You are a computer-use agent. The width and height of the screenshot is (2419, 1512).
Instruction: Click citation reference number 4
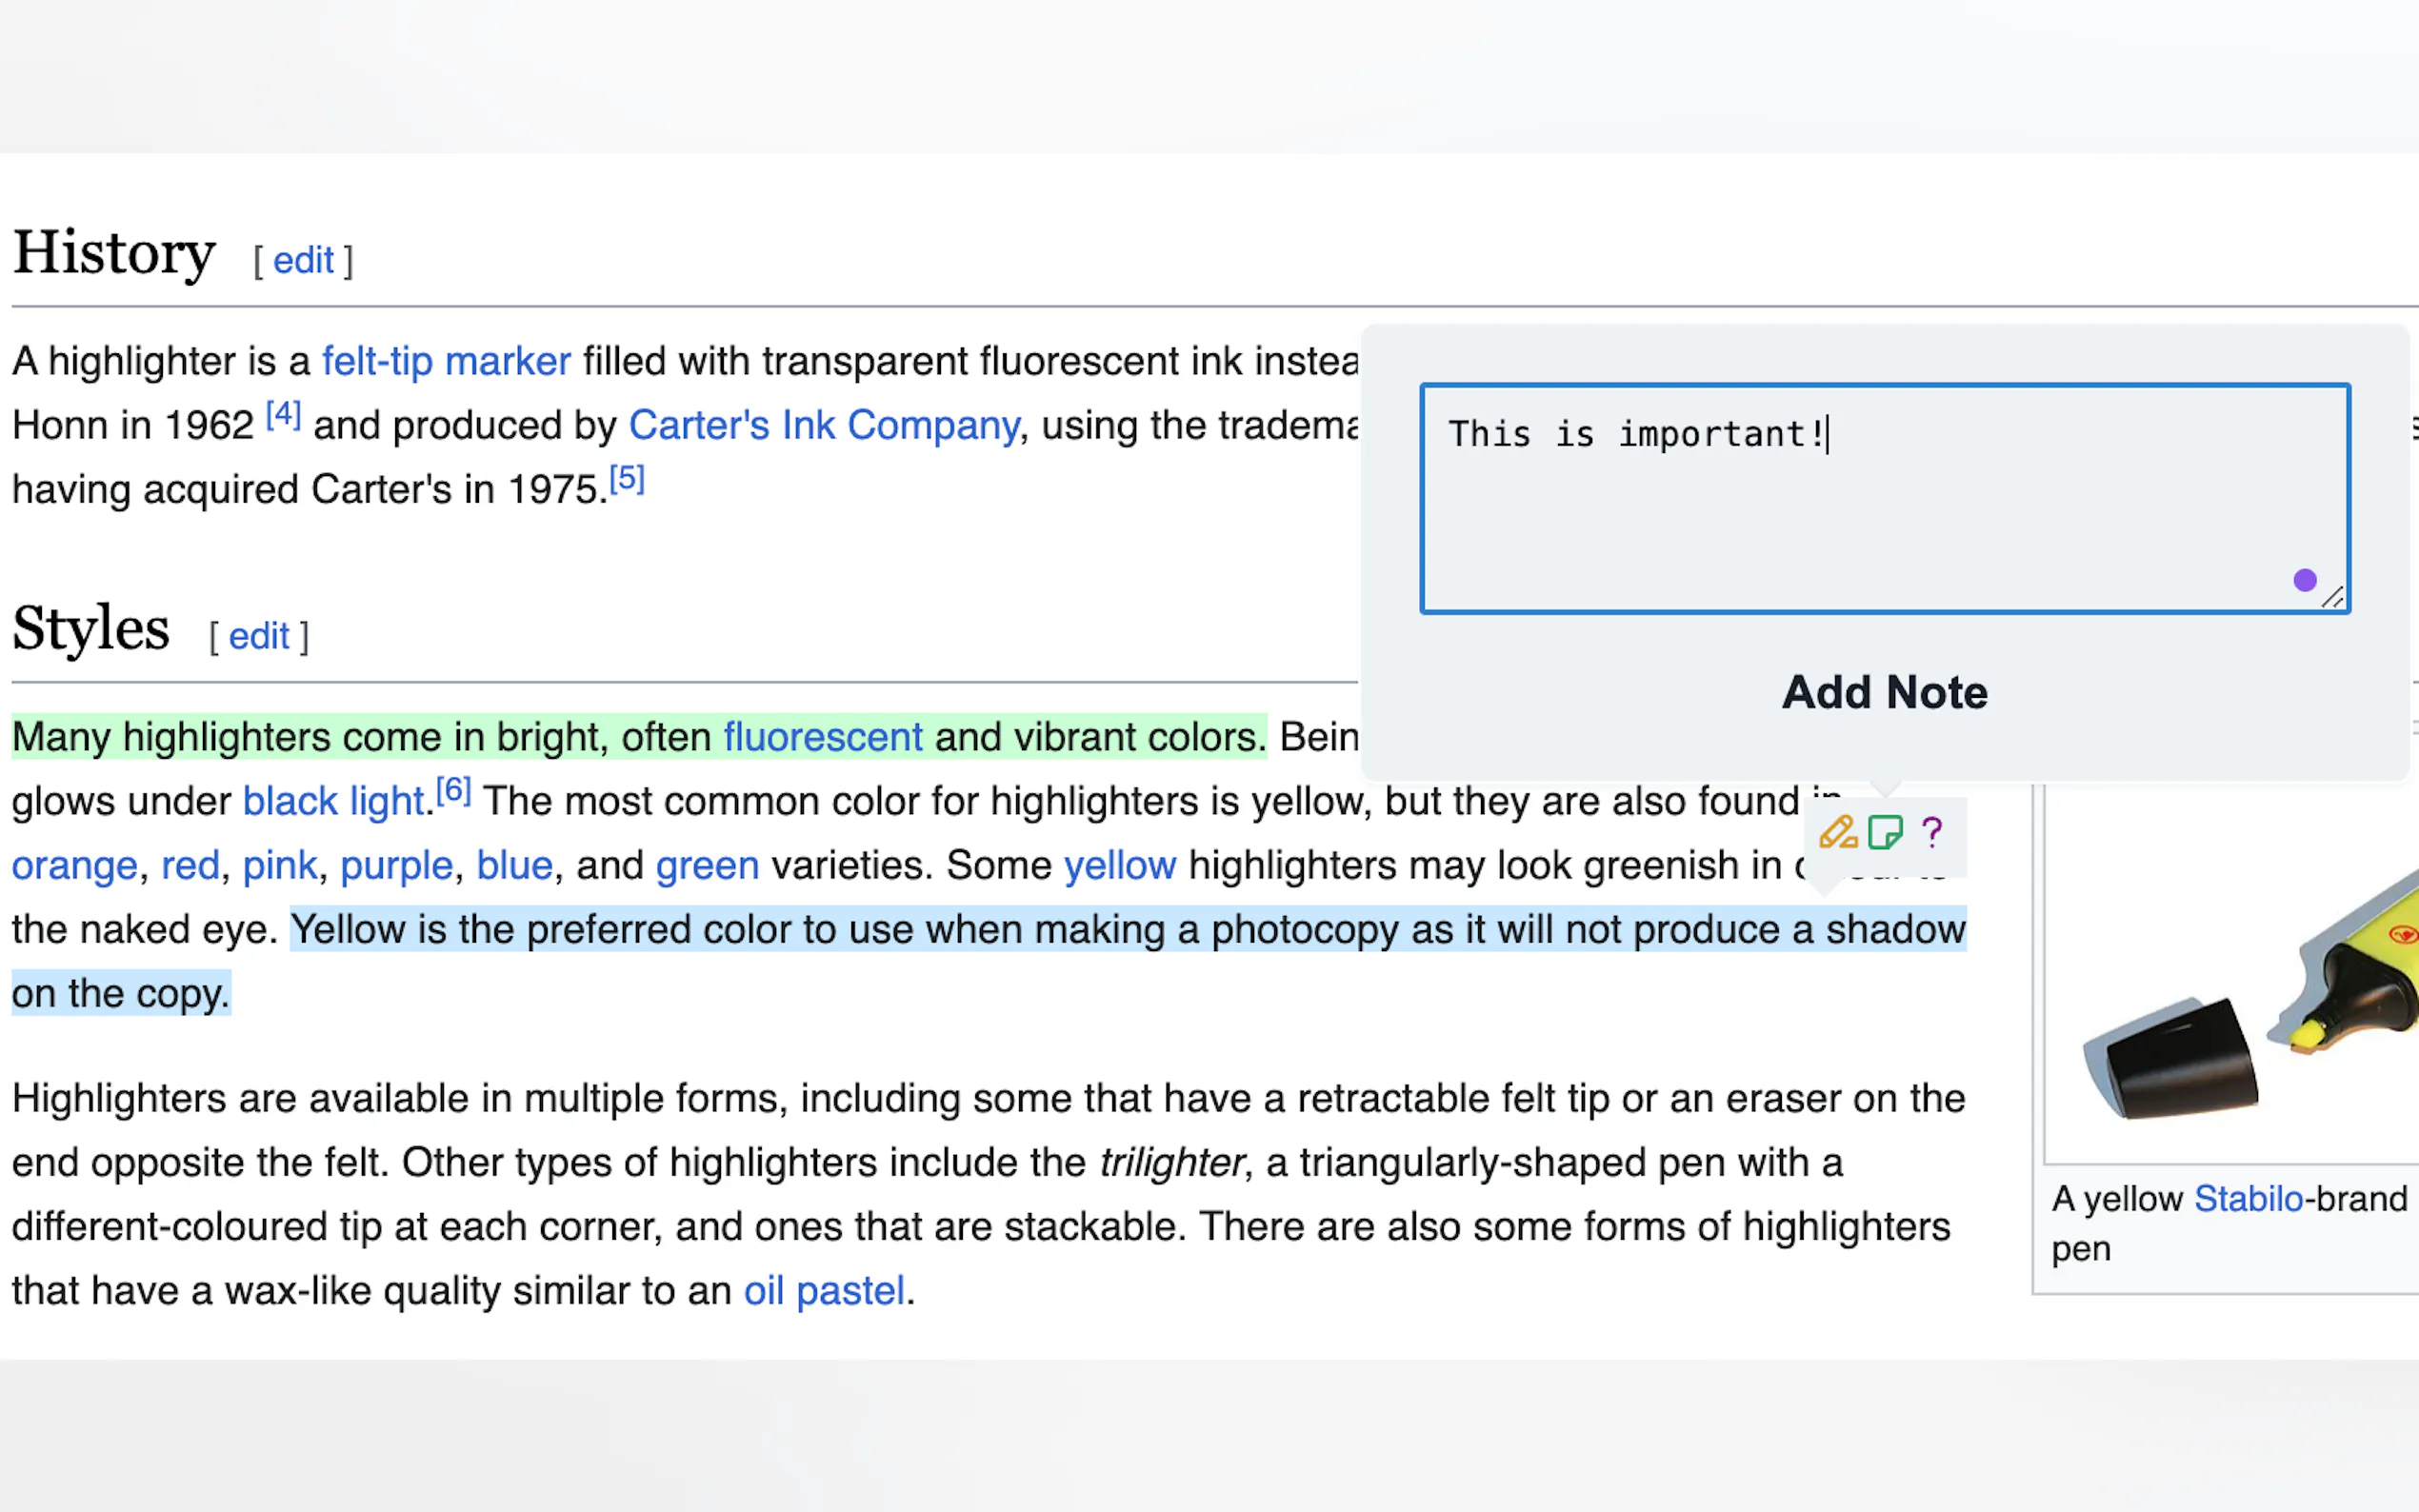(283, 415)
